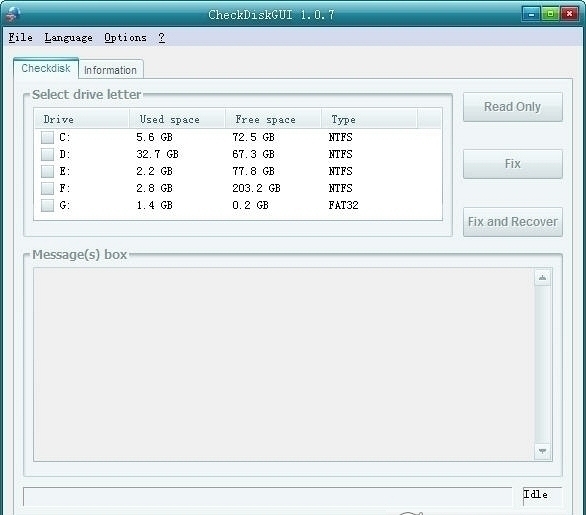The width and height of the screenshot is (586, 515).
Task: Open the File menu
Action: pos(21,37)
